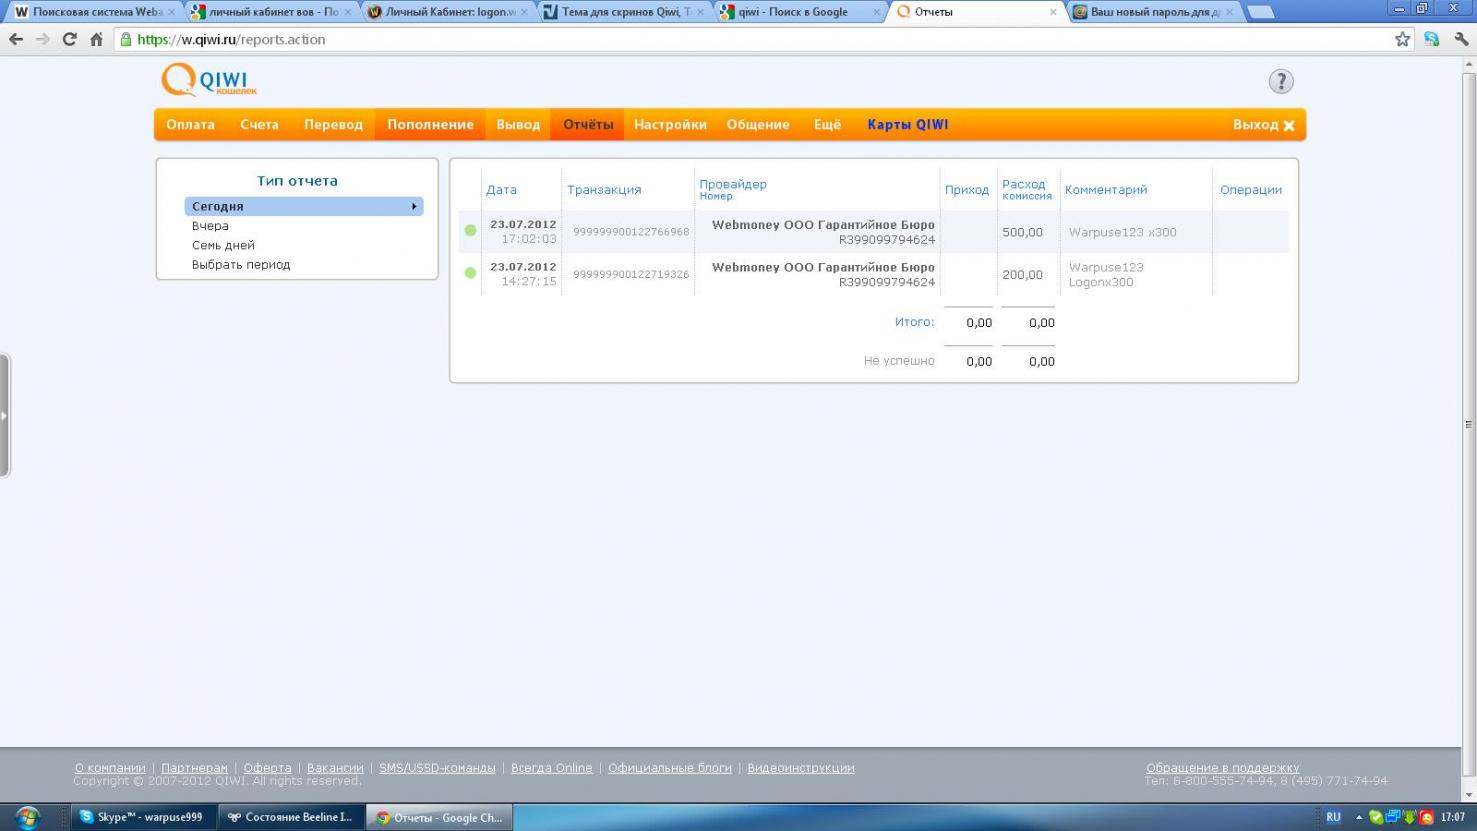Switch to the qiwi Google search tab
The height and width of the screenshot is (831, 1477).
point(797,12)
